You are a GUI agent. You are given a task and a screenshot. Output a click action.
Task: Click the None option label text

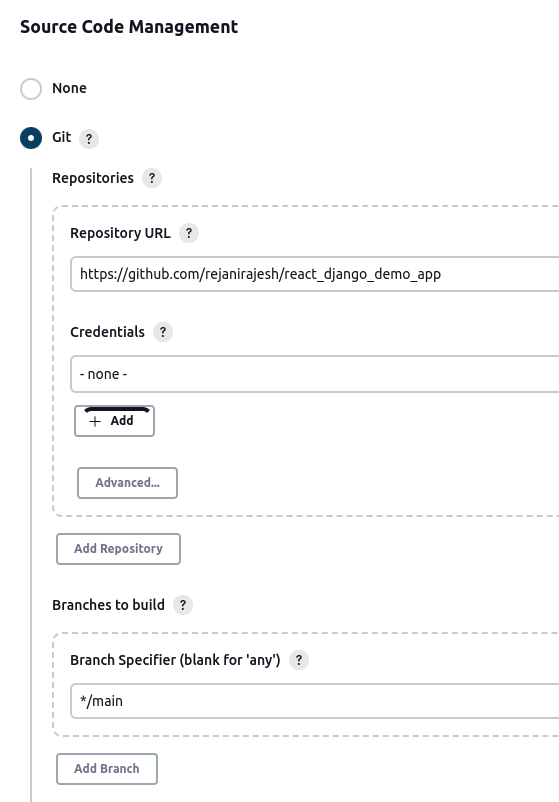pos(69,88)
